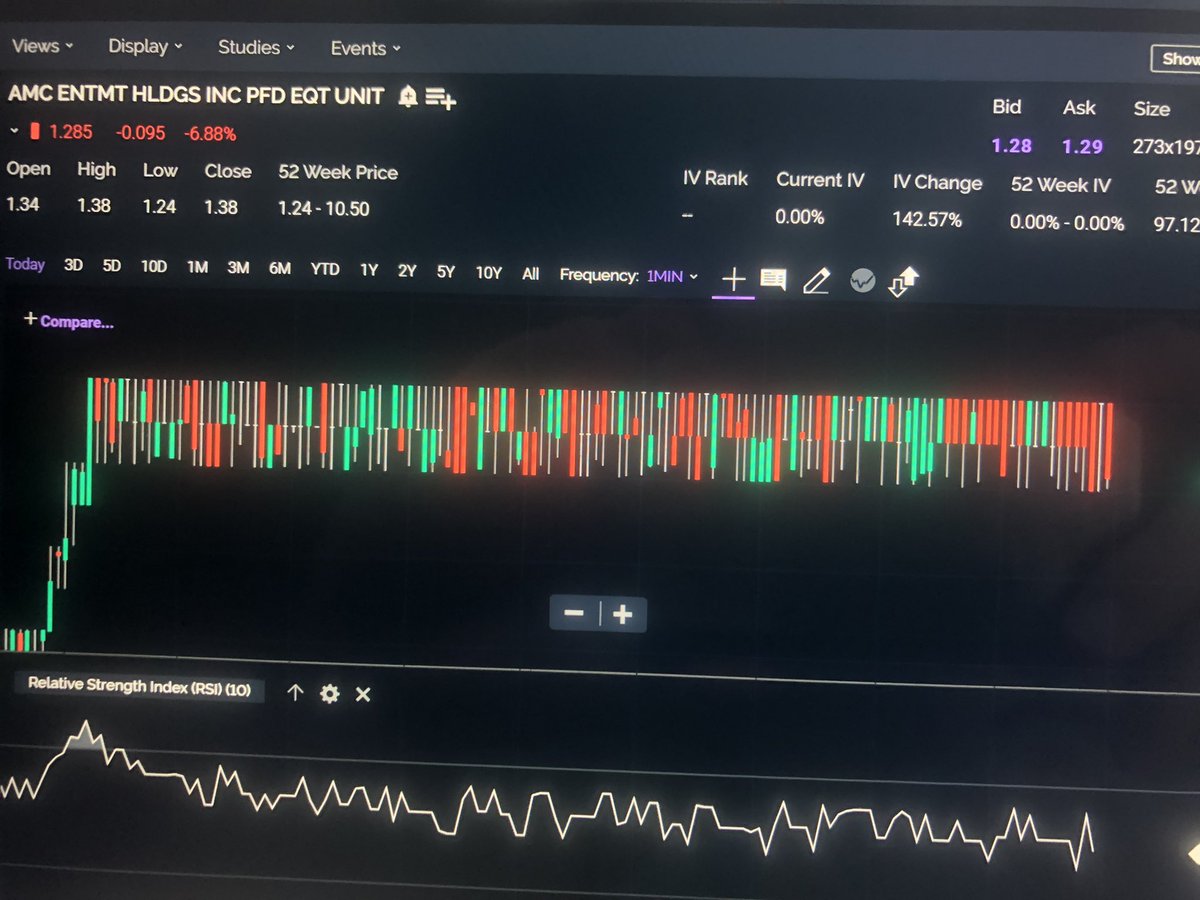Click the chart notes/annotations icon

coord(772,280)
